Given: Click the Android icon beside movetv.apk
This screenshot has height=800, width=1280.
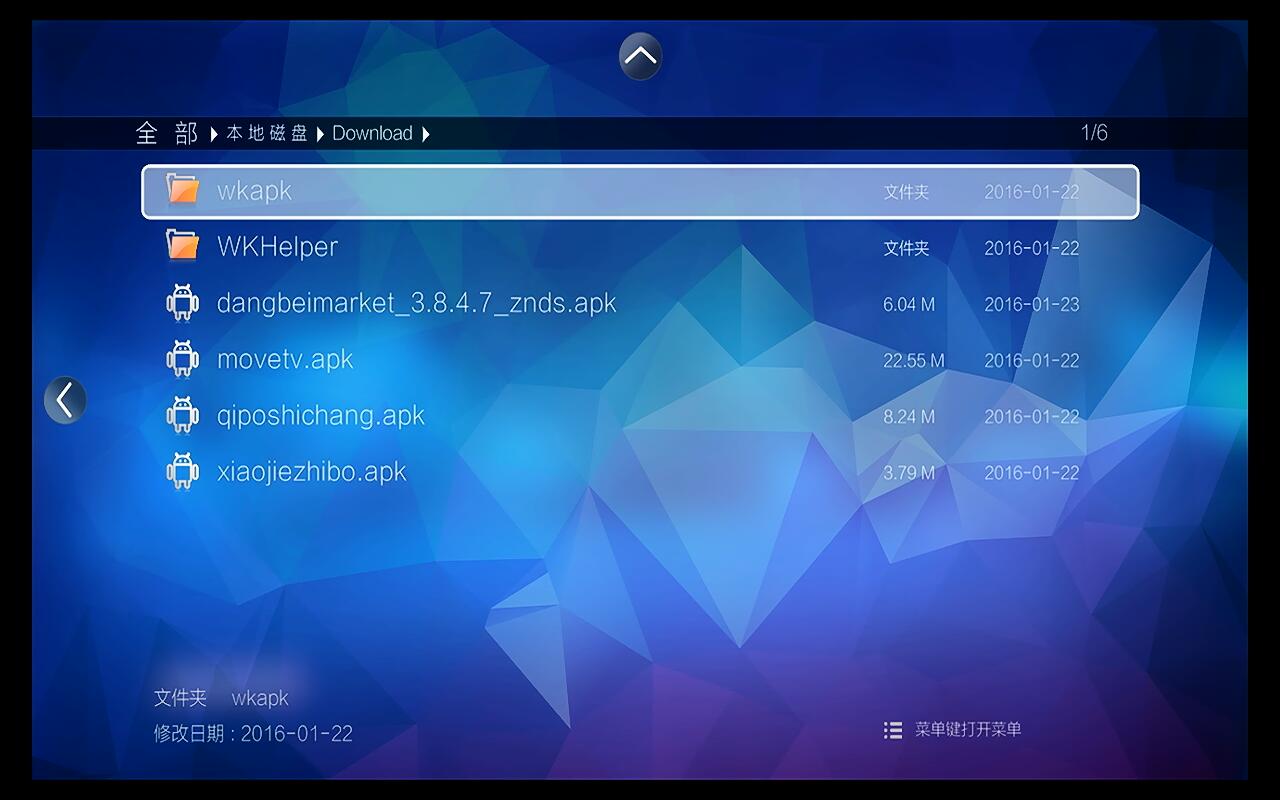Looking at the screenshot, I should pyautogui.click(x=182, y=359).
